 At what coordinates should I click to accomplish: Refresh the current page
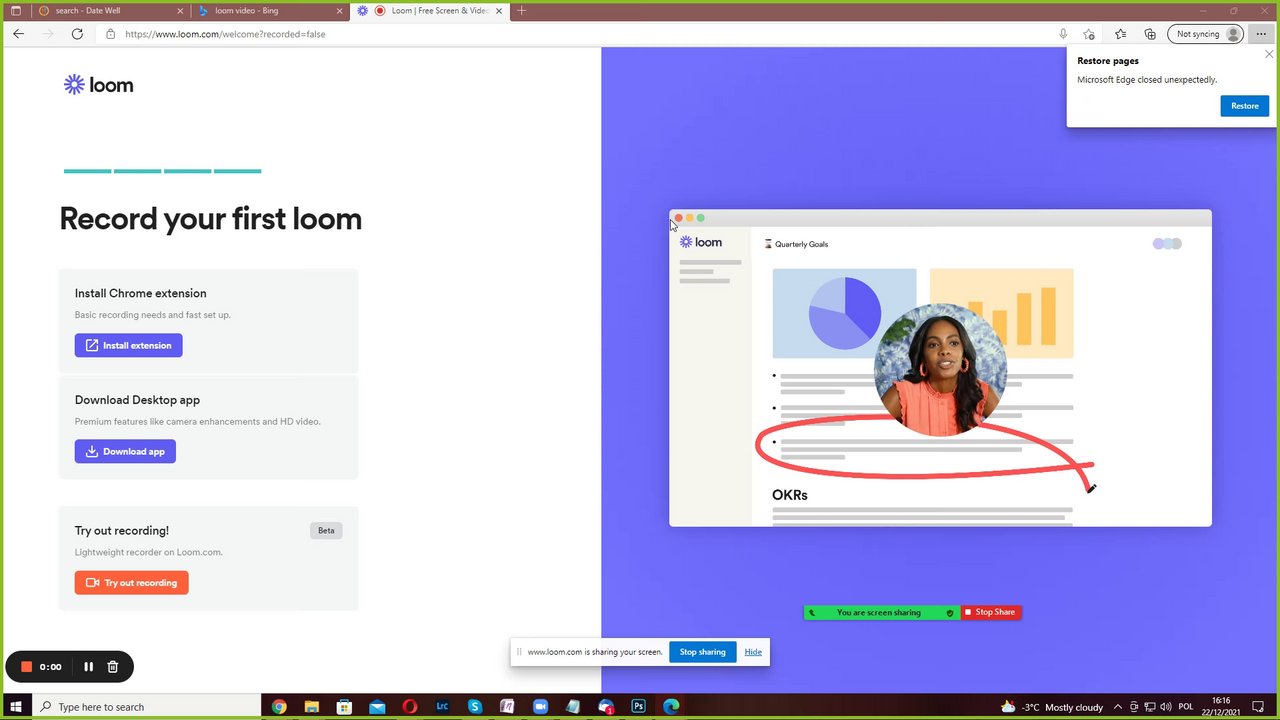coord(77,34)
